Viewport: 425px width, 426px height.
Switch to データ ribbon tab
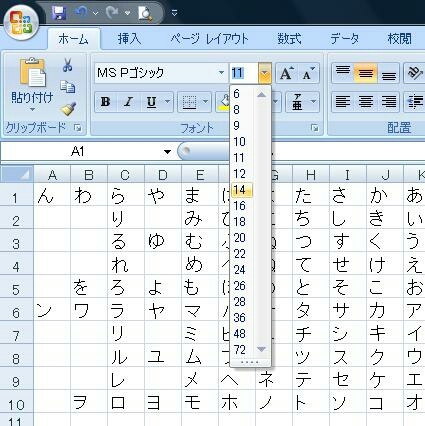click(345, 39)
